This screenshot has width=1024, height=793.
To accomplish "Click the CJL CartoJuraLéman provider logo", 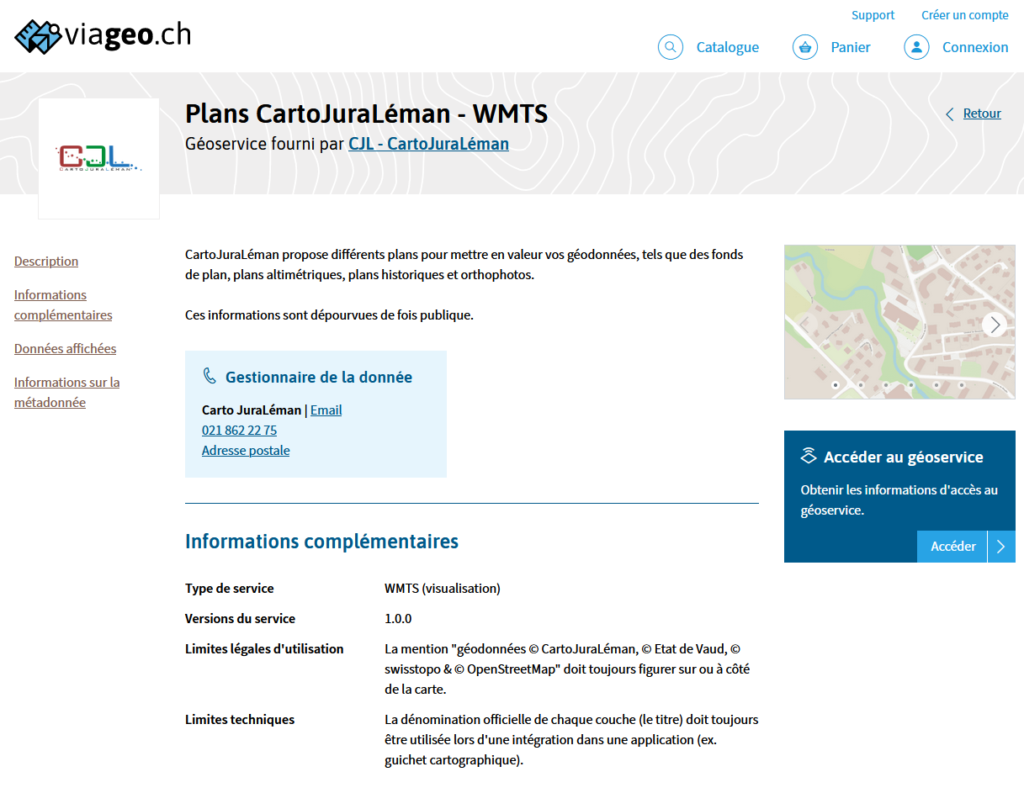I will pos(99,158).
